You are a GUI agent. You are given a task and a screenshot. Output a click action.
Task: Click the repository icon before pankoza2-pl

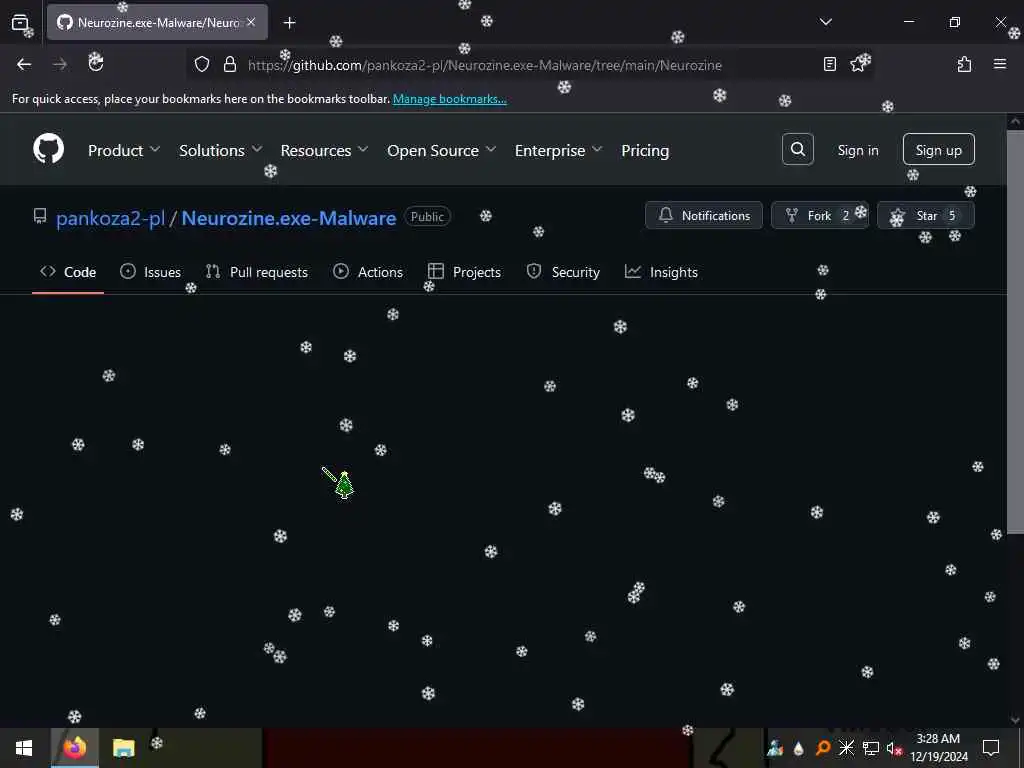pyautogui.click(x=40, y=216)
